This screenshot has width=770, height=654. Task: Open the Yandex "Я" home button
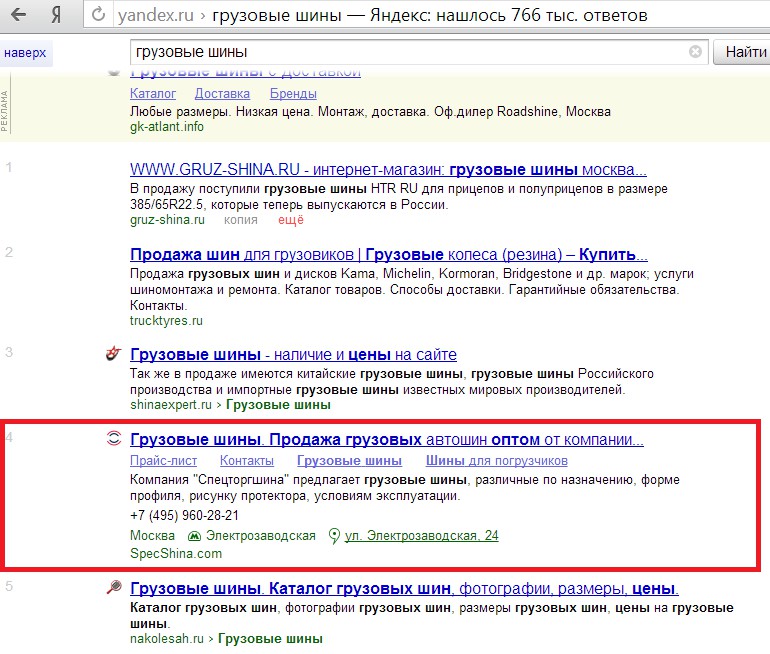point(56,15)
